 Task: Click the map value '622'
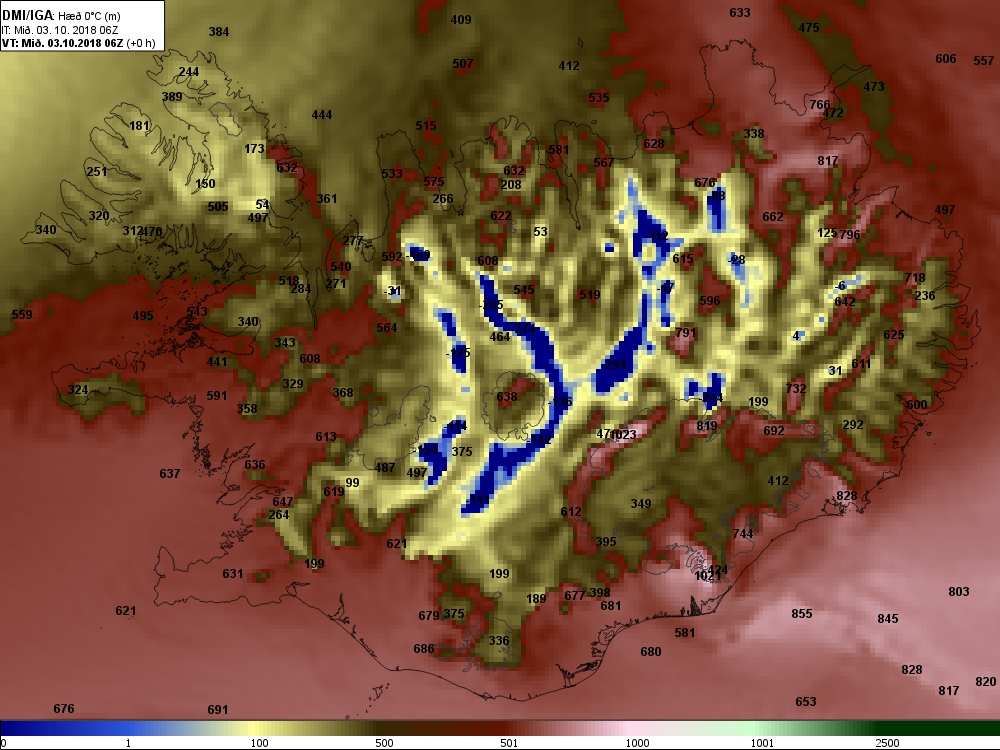(x=501, y=216)
